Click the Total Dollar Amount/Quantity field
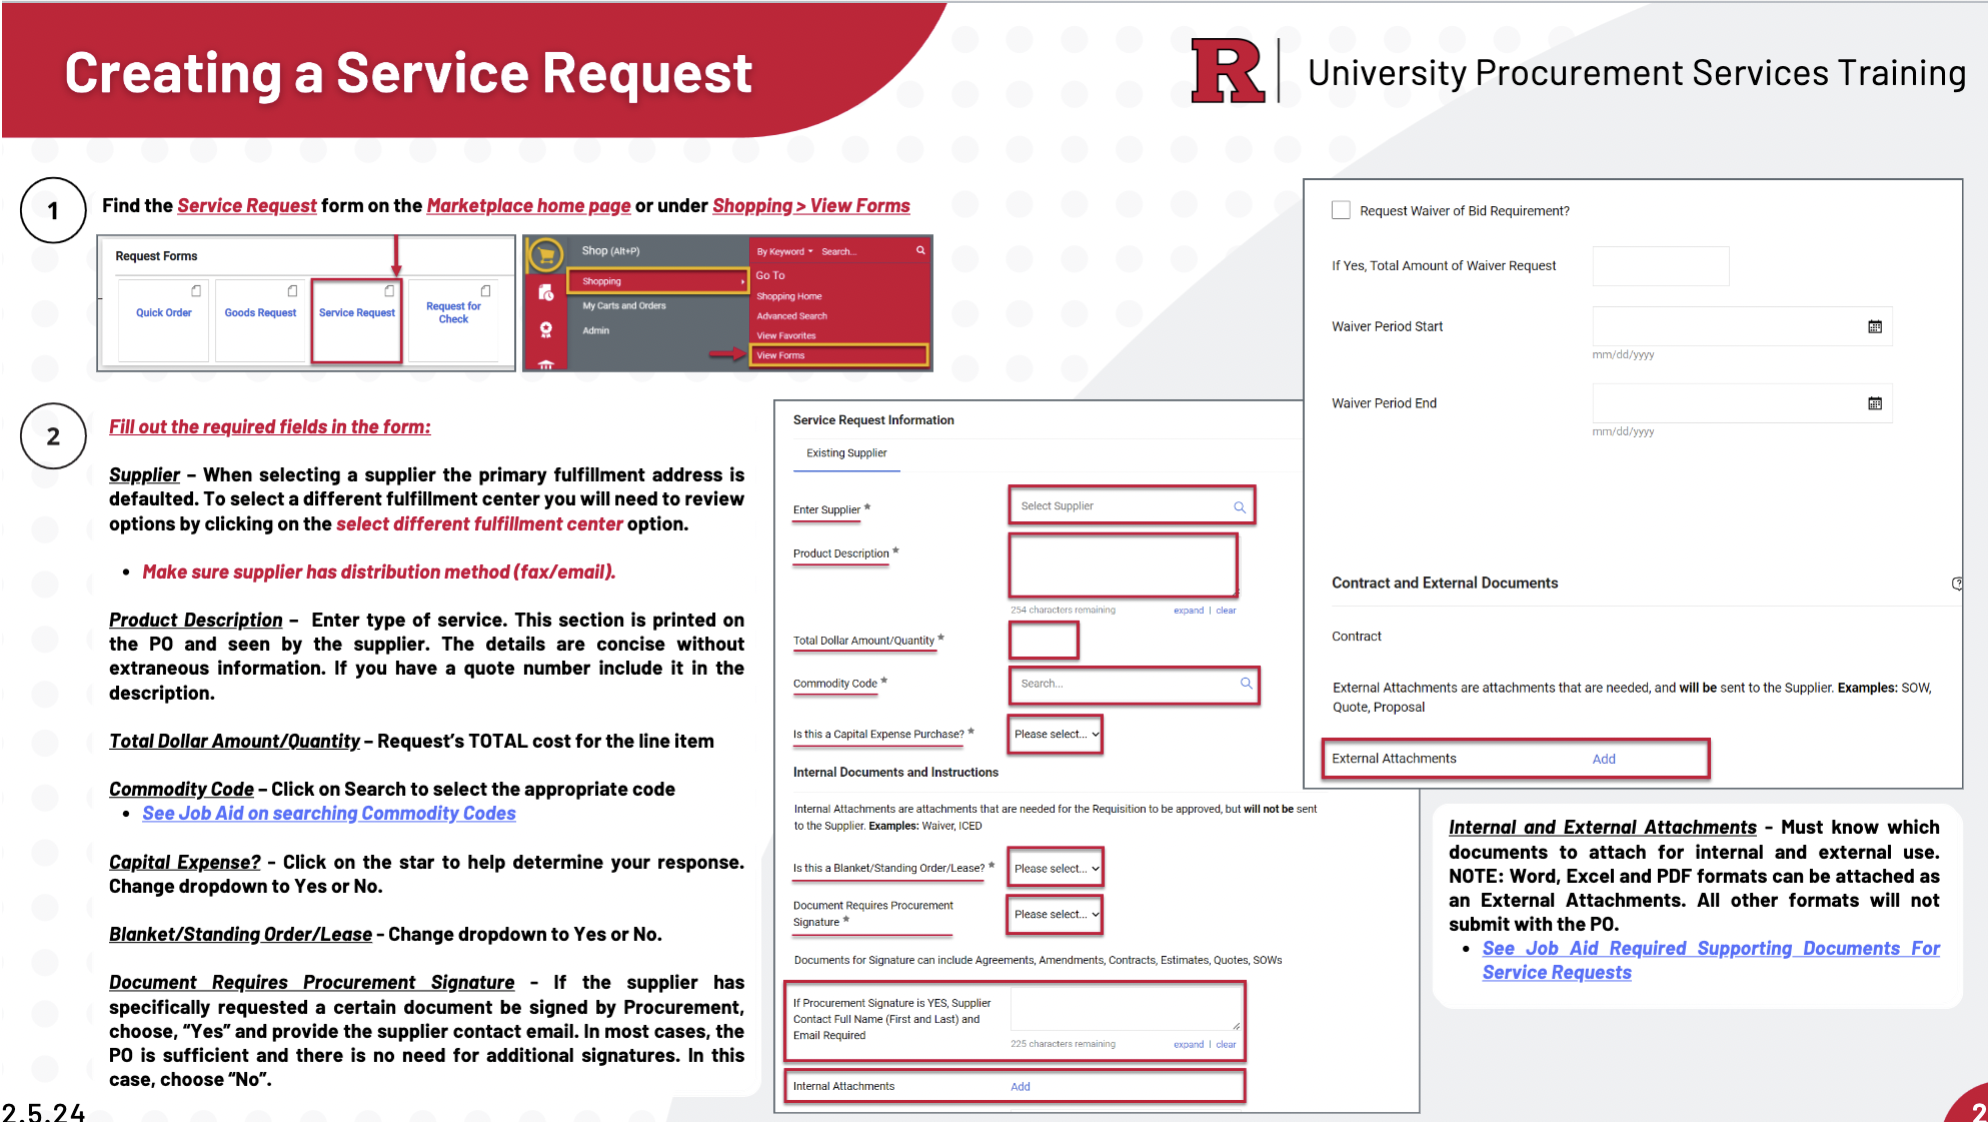The height and width of the screenshot is (1122, 1988). coord(1043,641)
